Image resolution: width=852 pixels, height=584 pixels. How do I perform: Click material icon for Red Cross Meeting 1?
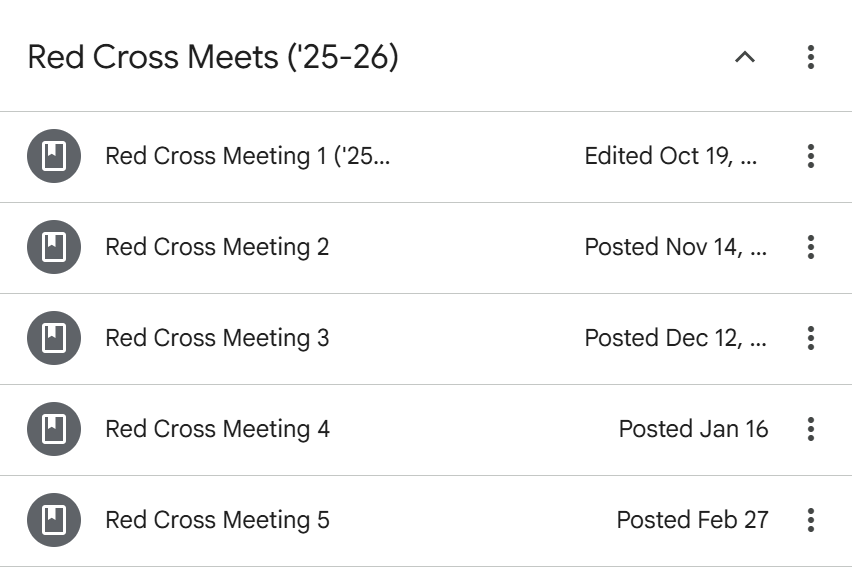[x=54, y=156]
